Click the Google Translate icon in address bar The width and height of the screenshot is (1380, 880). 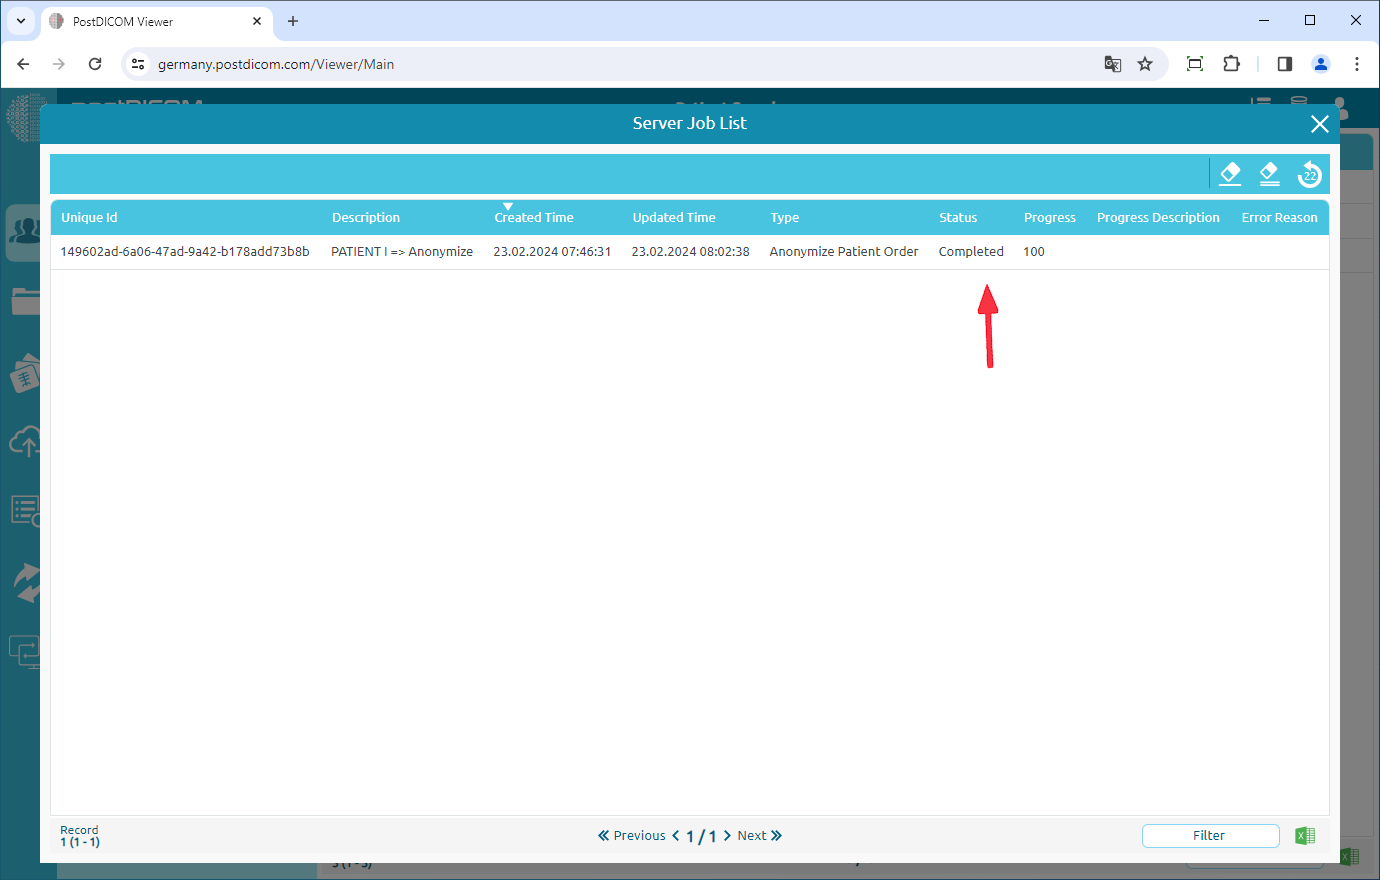coord(1112,63)
